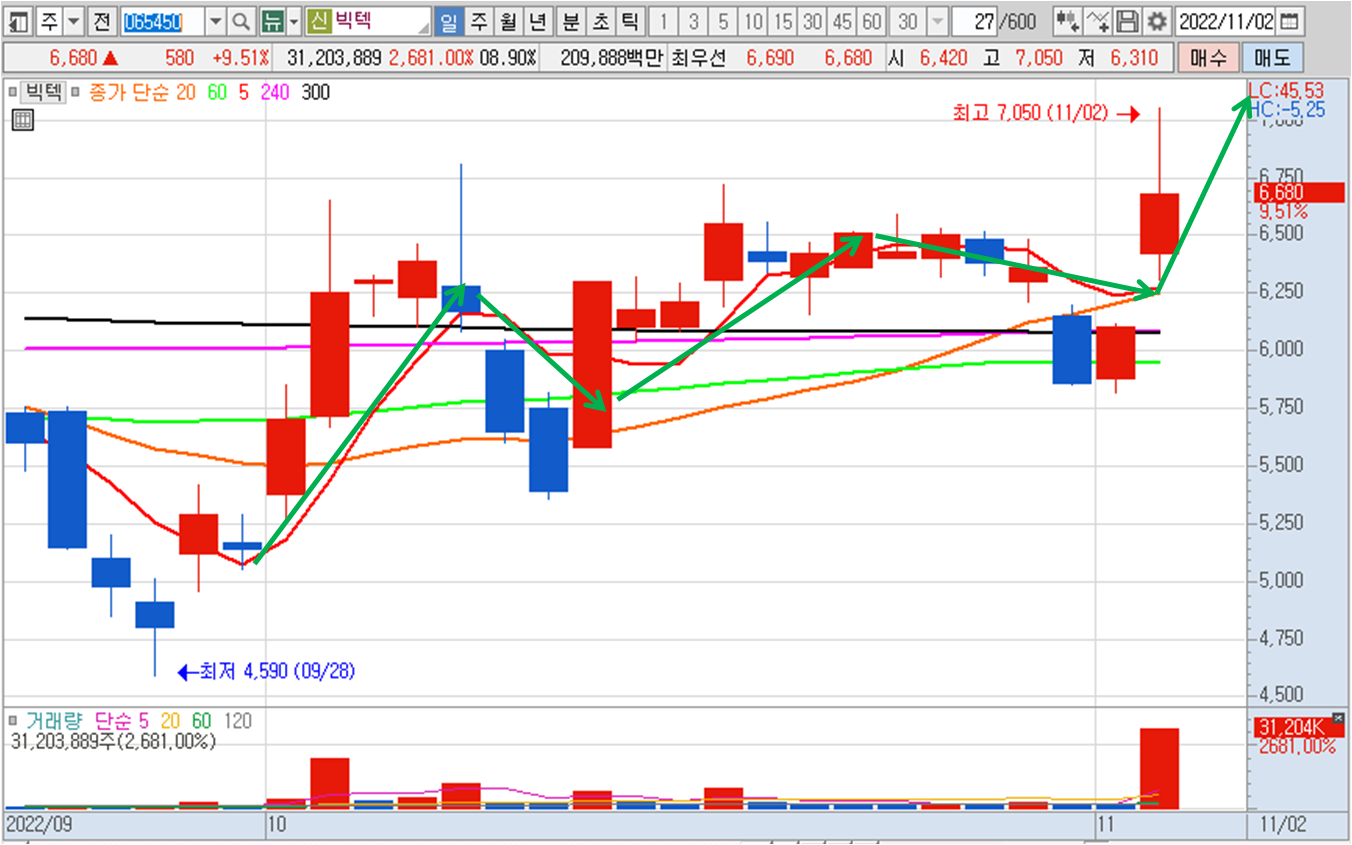Click the black 300 moving average label
The height and width of the screenshot is (845, 1352).
coord(315,93)
